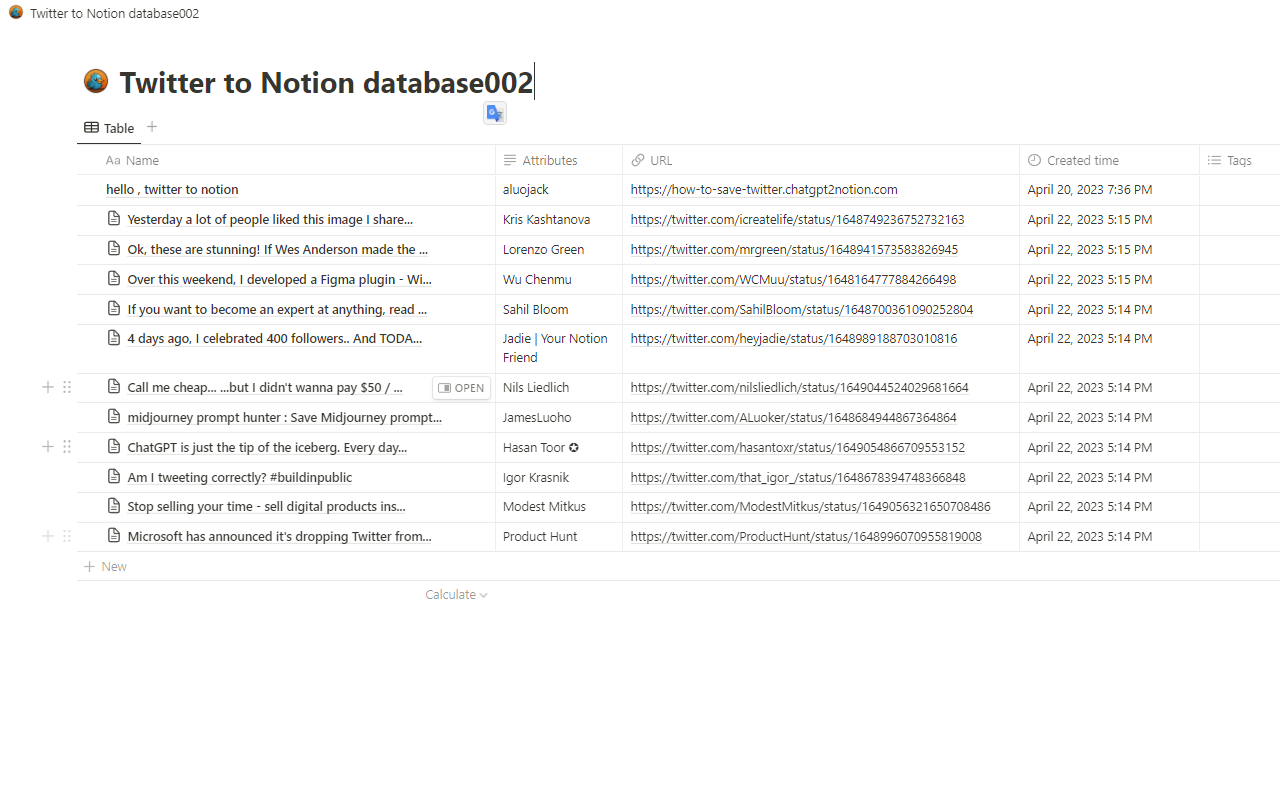Open Name column header menu
The height and width of the screenshot is (800, 1280).
(x=286, y=160)
